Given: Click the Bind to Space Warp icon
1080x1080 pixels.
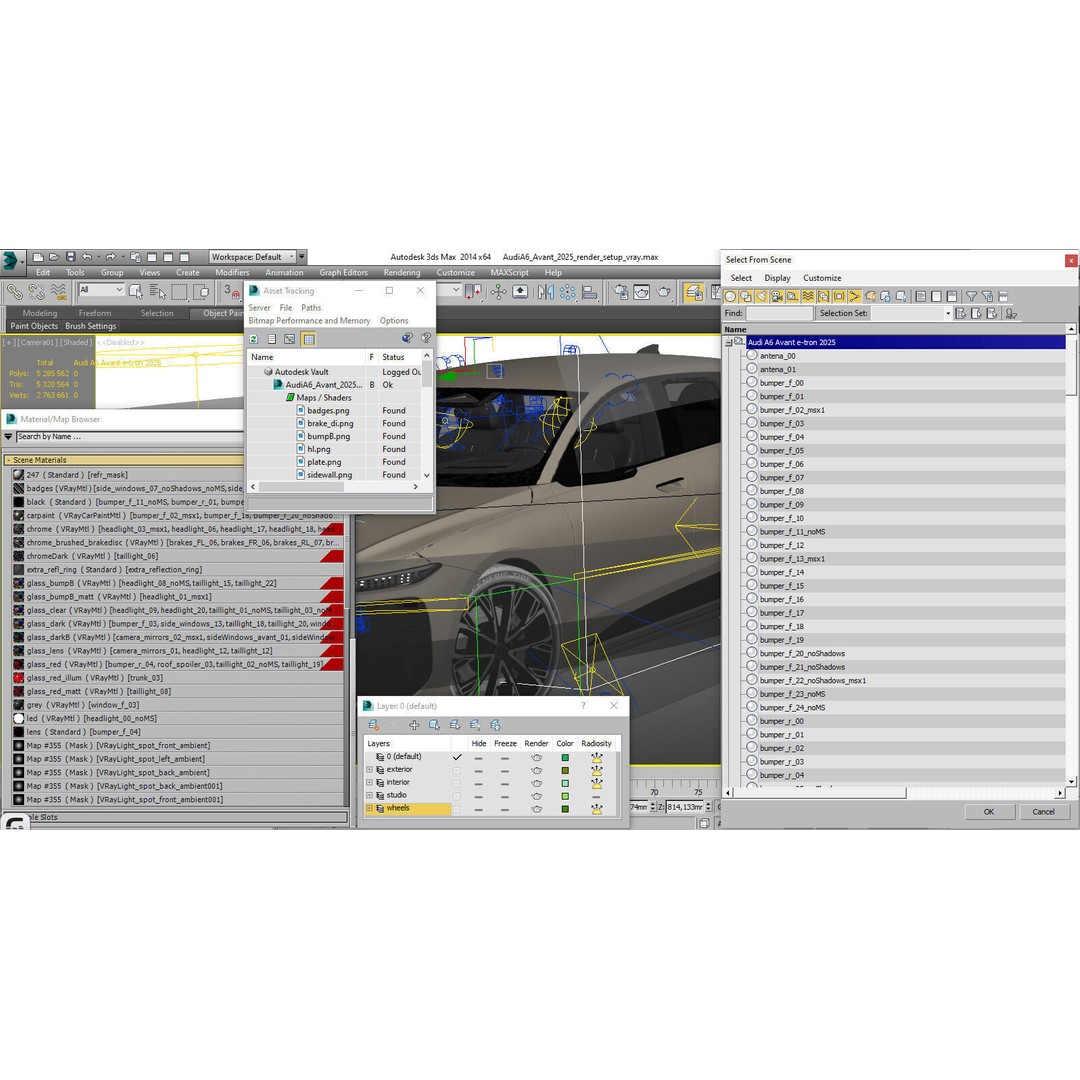Looking at the screenshot, I should [x=59, y=292].
